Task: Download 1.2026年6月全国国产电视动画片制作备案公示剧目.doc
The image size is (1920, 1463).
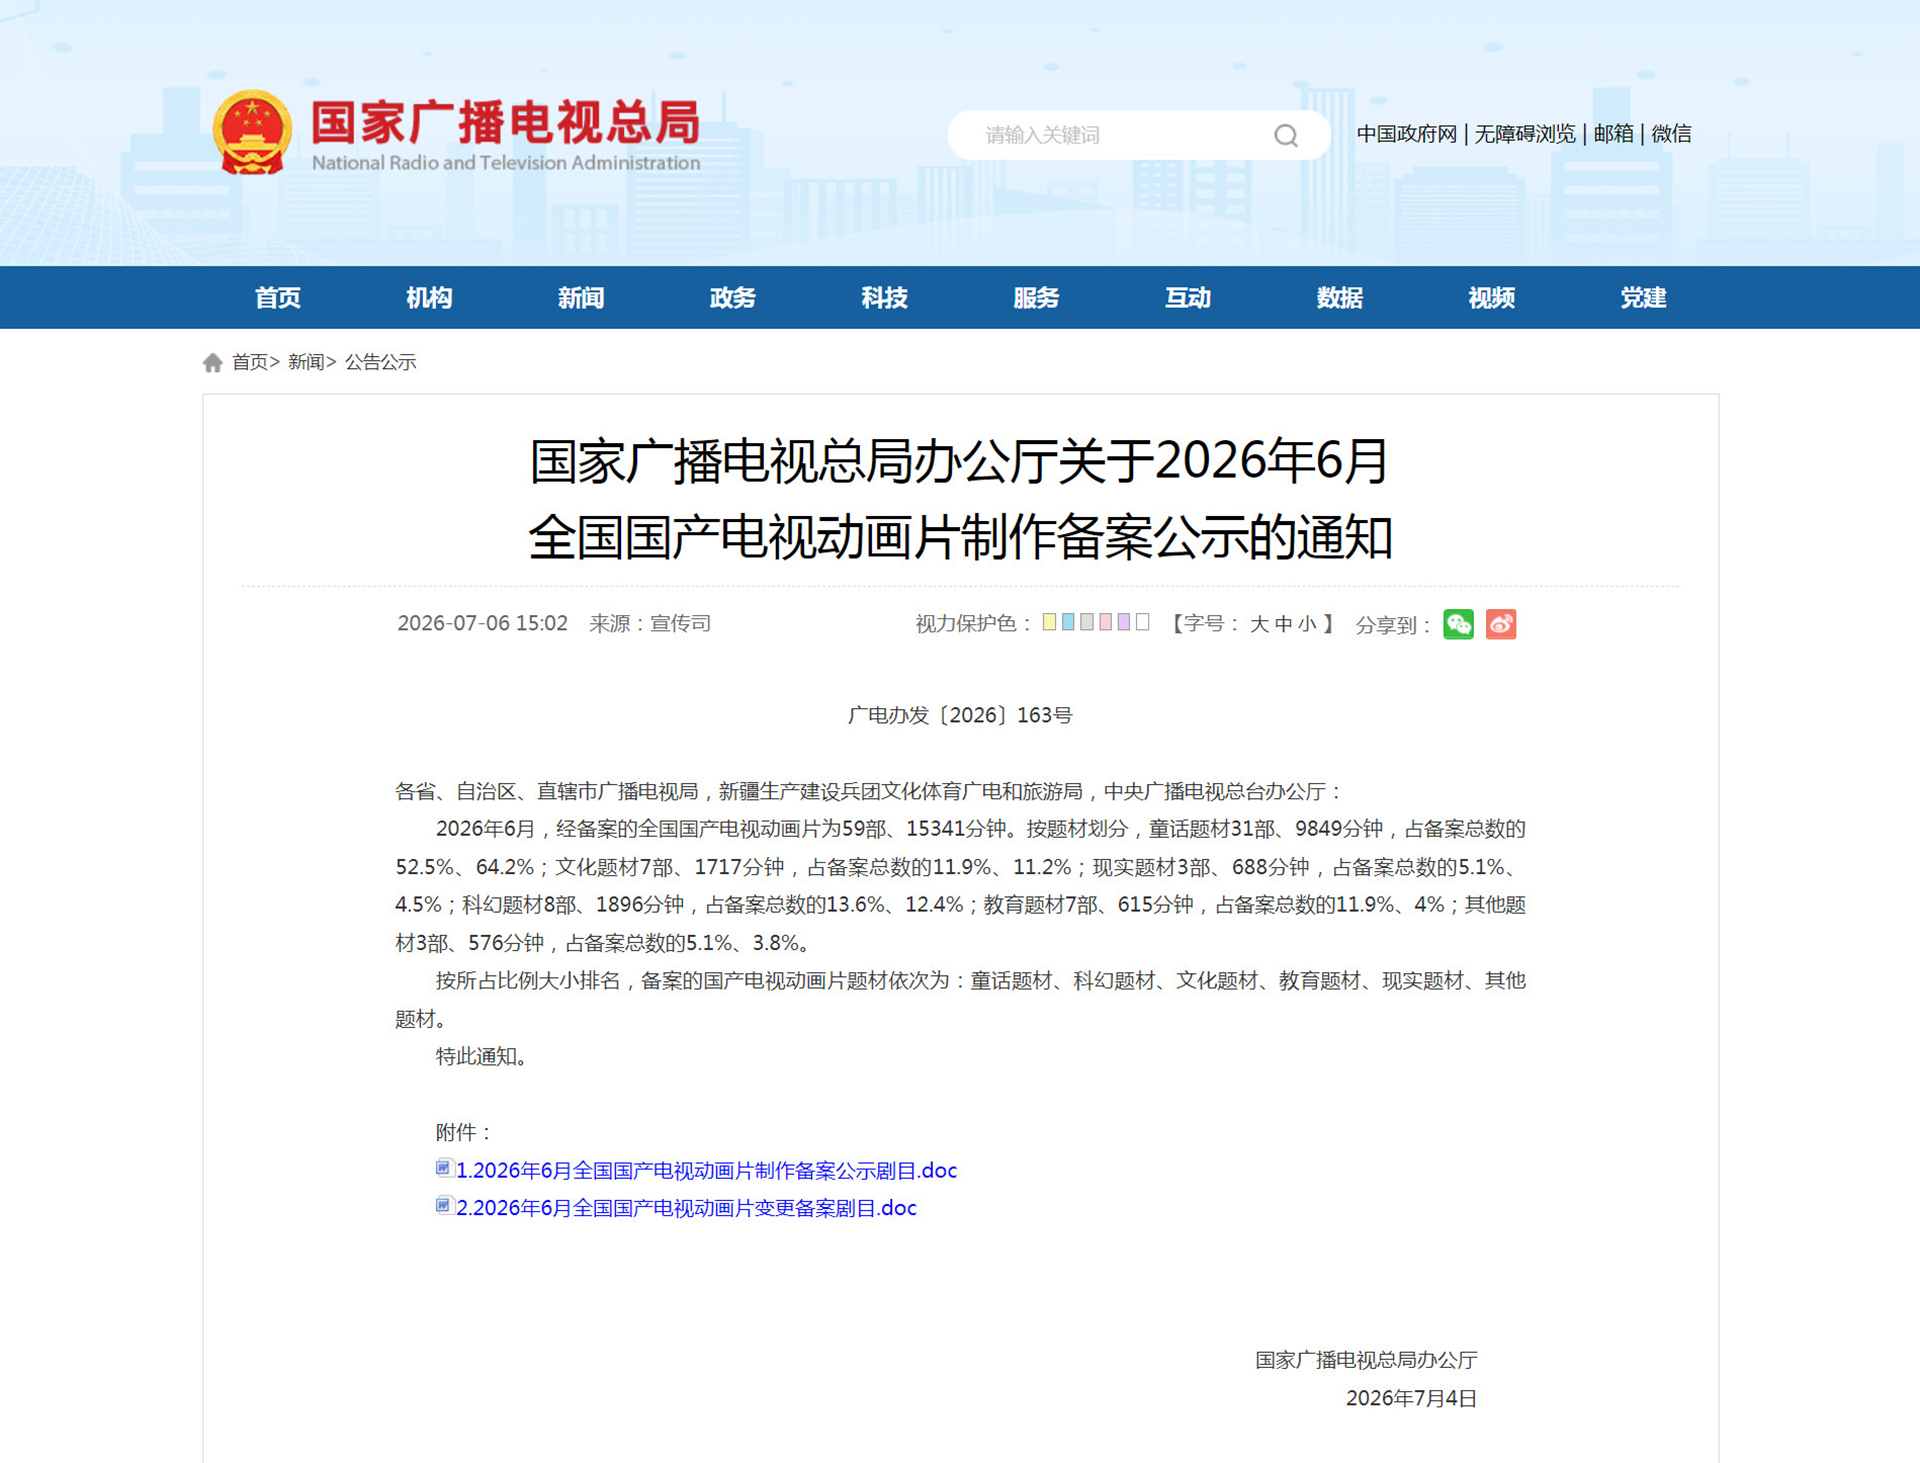Action: (x=707, y=1170)
